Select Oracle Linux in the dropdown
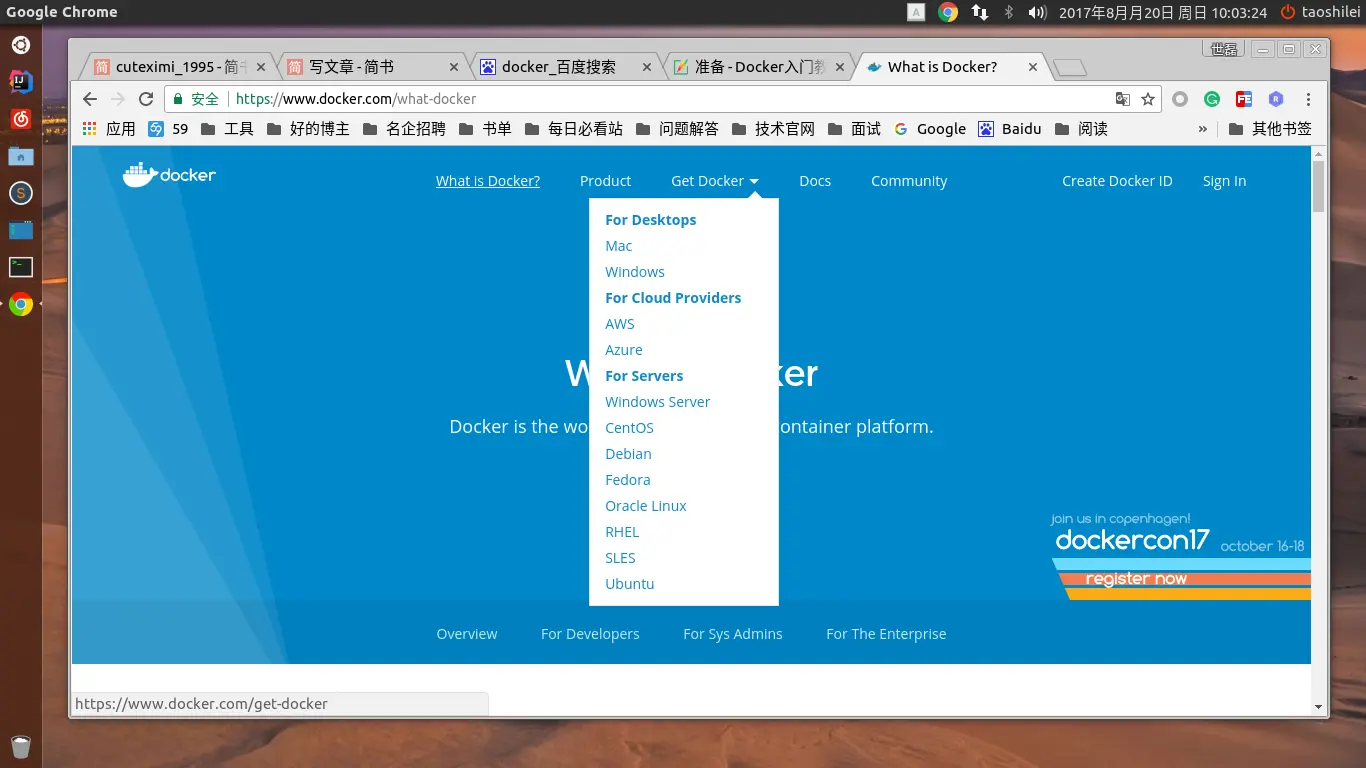The height and width of the screenshot is (768, 1366). (x=645, y=506)
